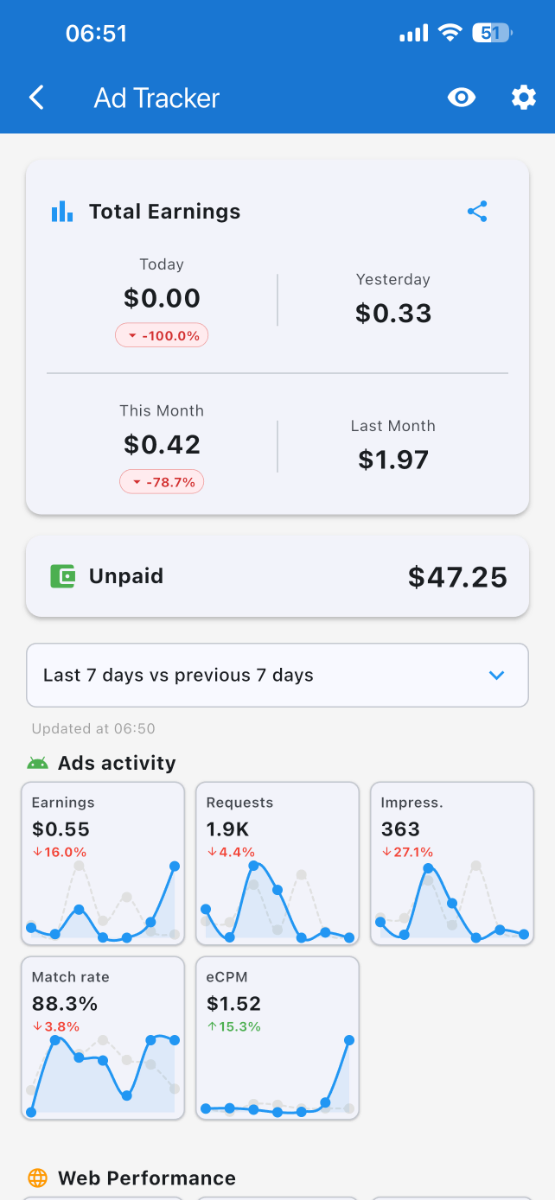
Task: Tap the This Month -78.7% badge
Action: pos(162,482)
